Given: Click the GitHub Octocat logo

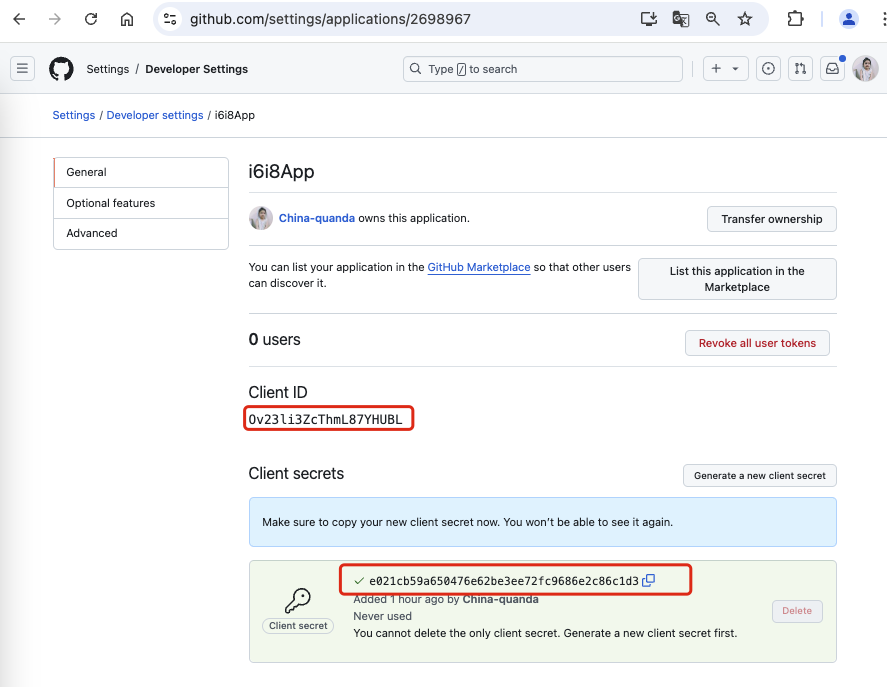Looking at the screenshot, I should pos(61,69).
